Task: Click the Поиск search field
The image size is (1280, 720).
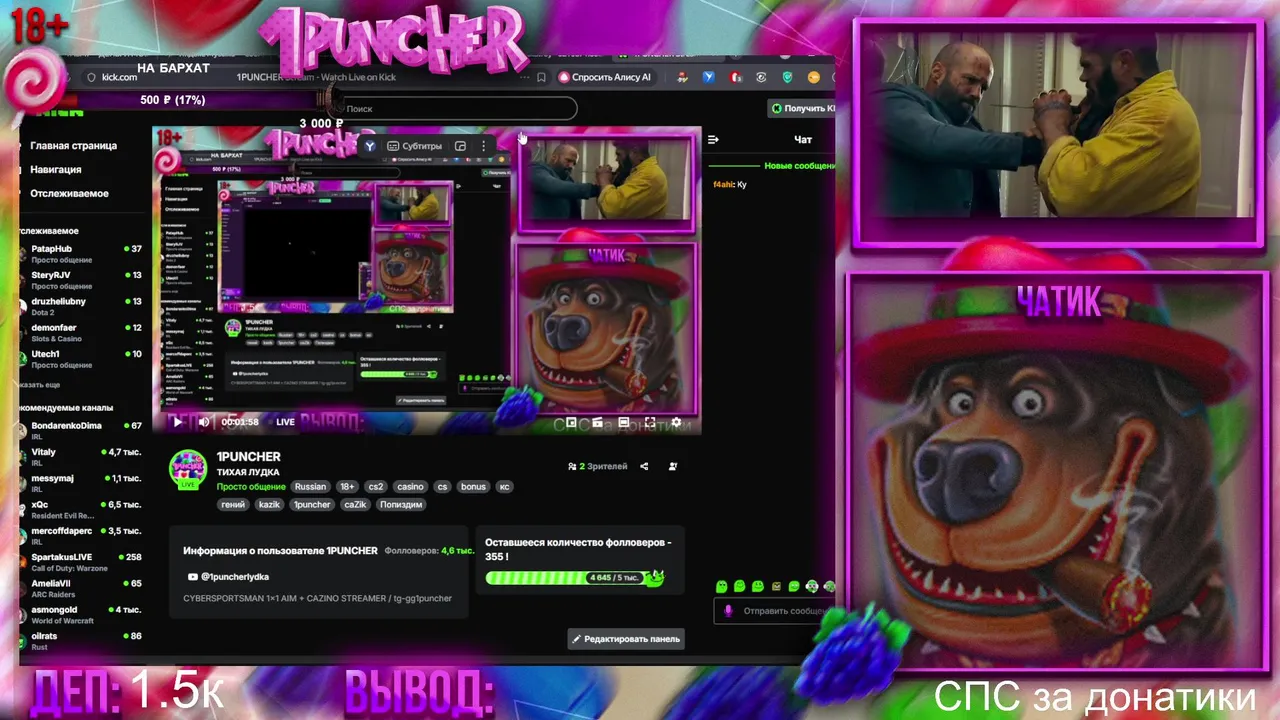Action: (x=456, y=108)
